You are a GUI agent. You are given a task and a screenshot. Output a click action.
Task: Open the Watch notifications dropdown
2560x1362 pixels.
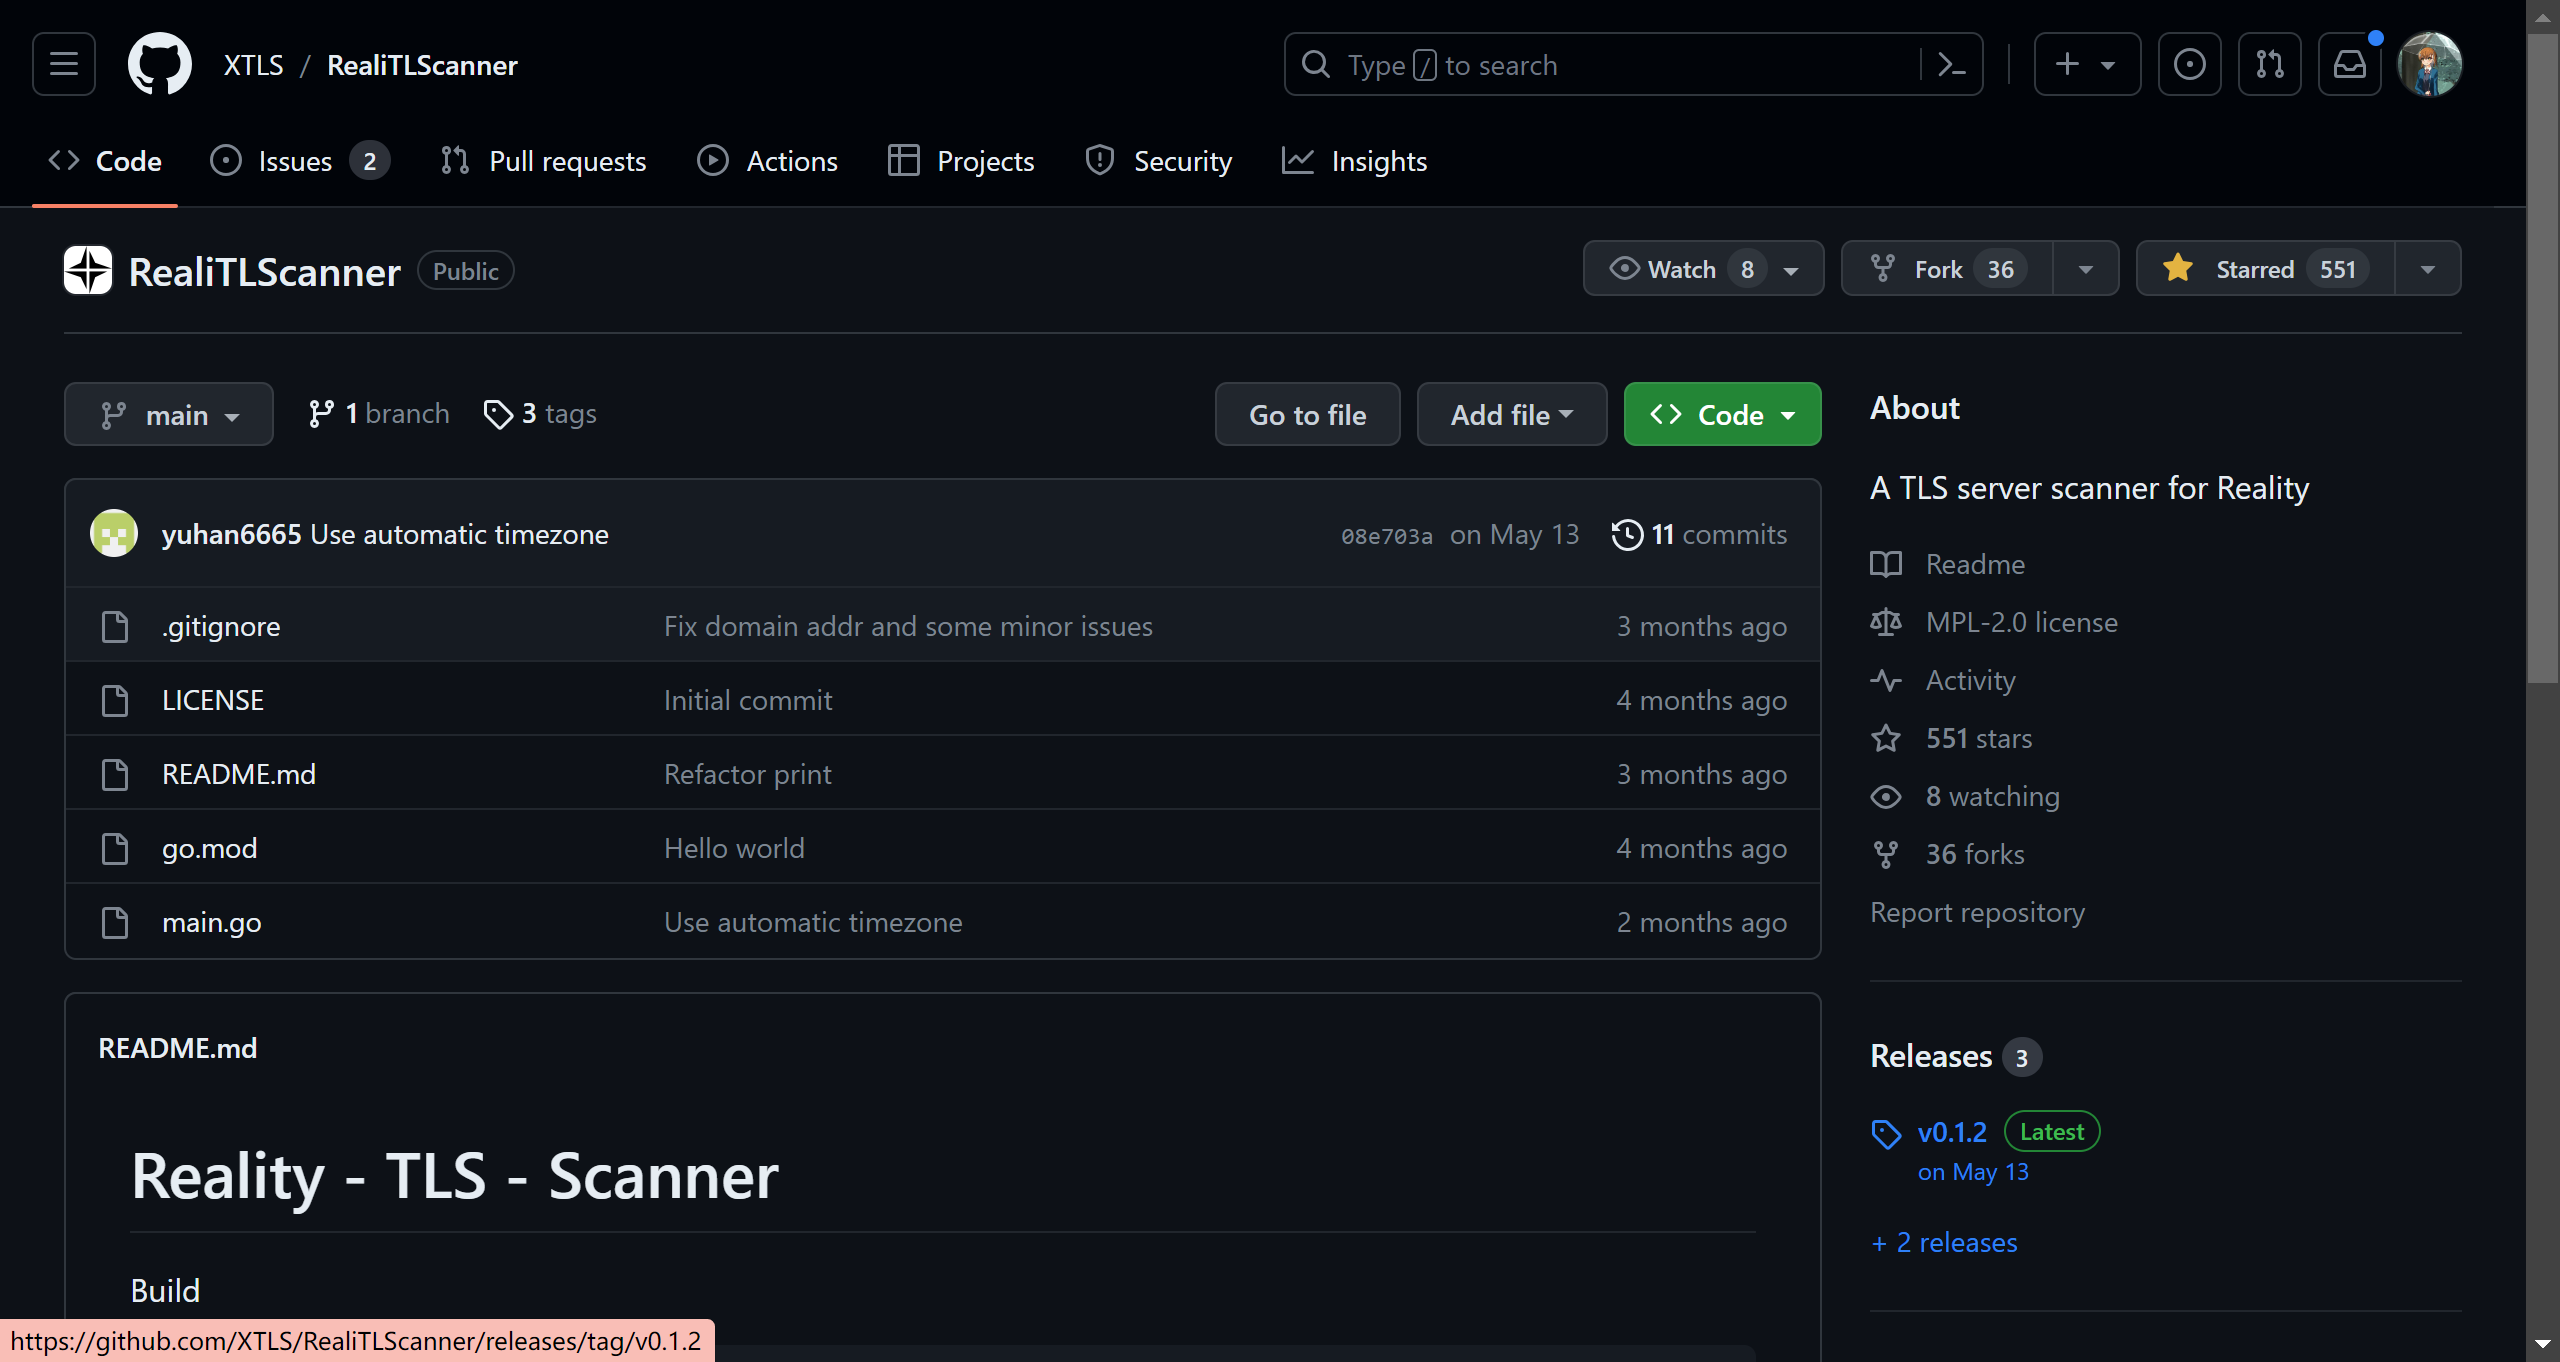click(1703, 269)
